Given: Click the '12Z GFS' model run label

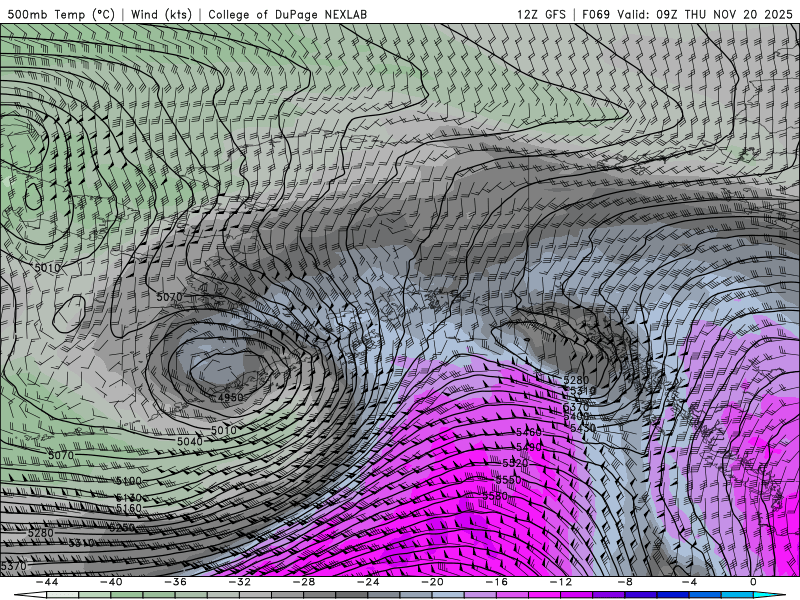Looking at the screenshot, I should coord(541,14).
